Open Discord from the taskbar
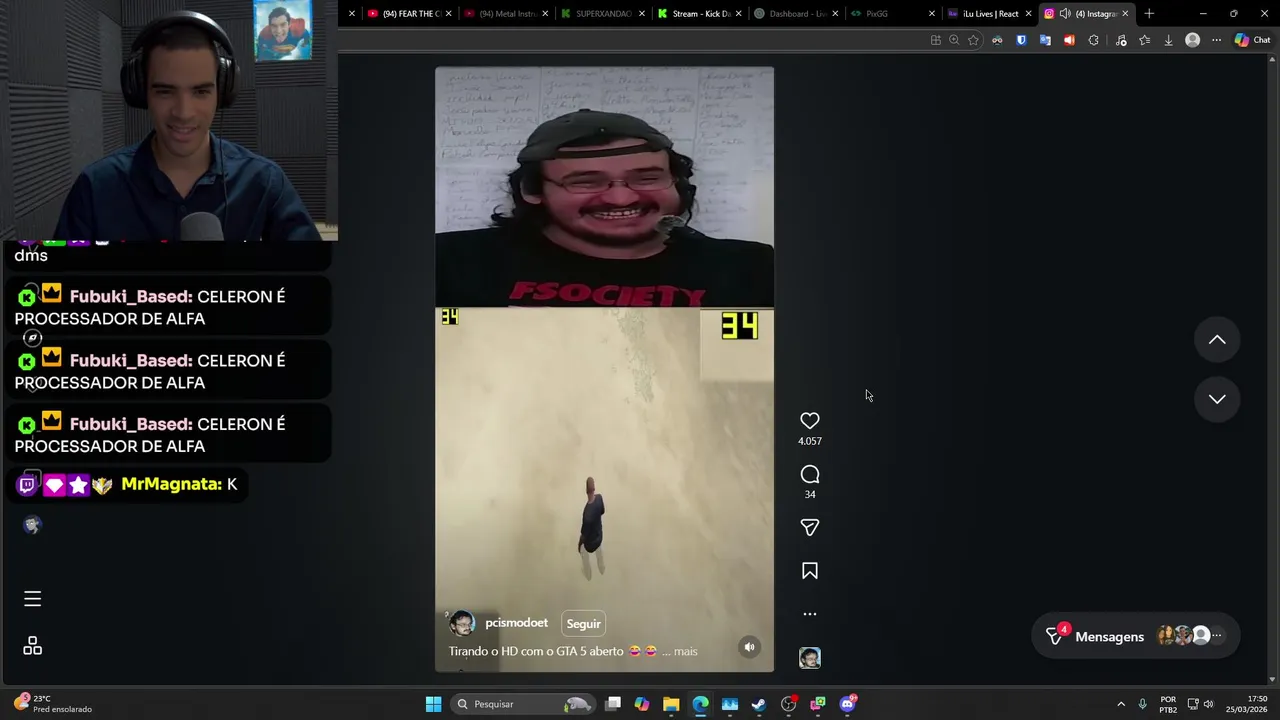 click(x=847, y=704)
